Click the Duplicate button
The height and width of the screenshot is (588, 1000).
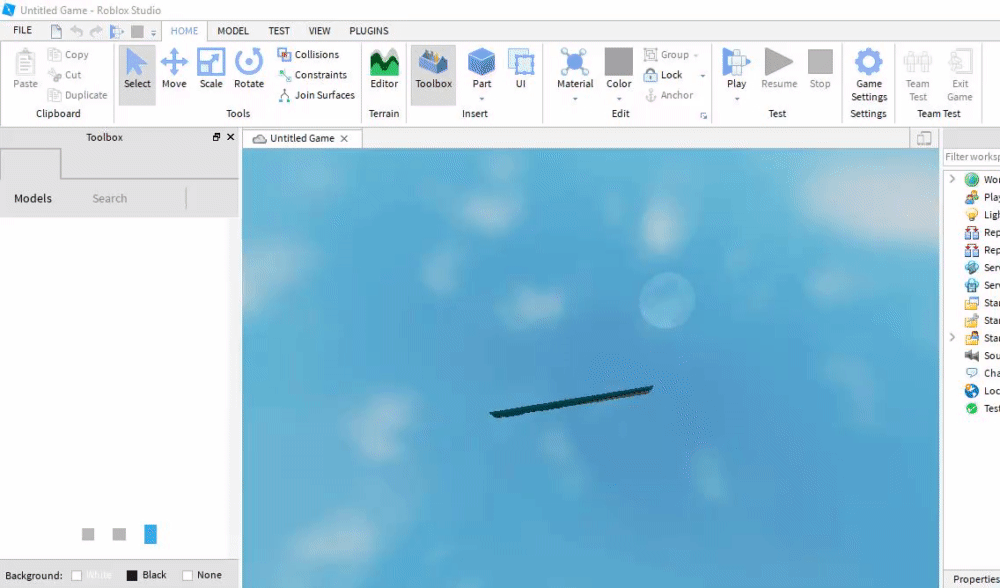click(x=78, y=95)
